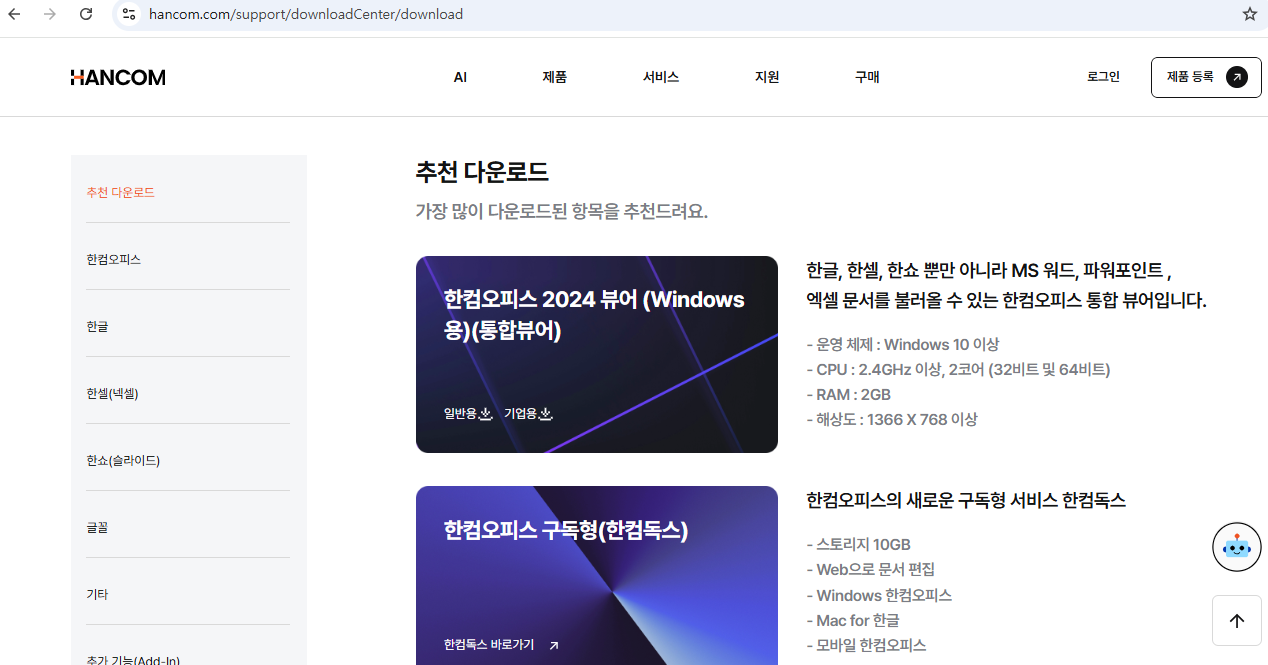Viewport: 1268px width, 665px height.
Task: Click the browser back arrow
Action: click(x=14, y=14)
